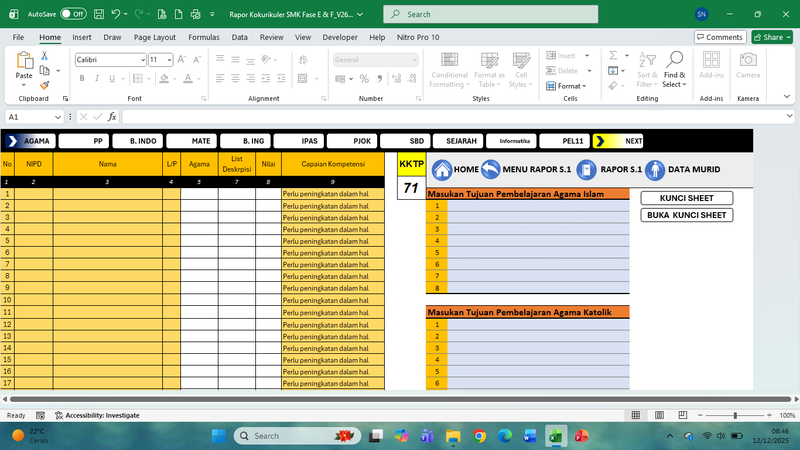Open DATA MURID person icon
800x450 pixels.
[x=655, y=169]
